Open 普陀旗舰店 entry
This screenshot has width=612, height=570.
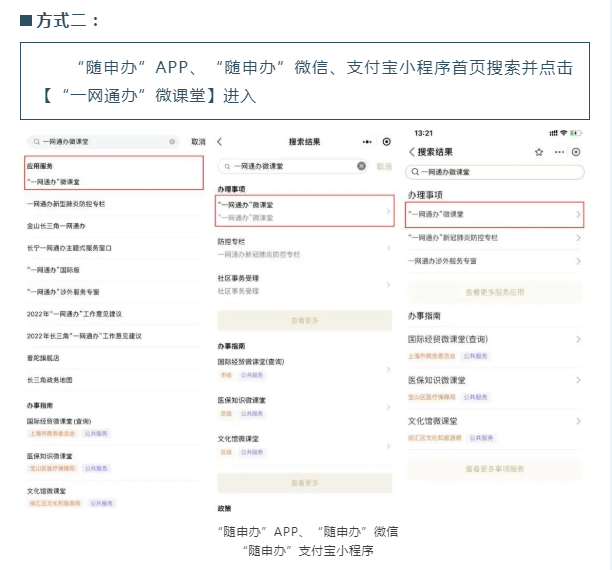coord(43,358)
